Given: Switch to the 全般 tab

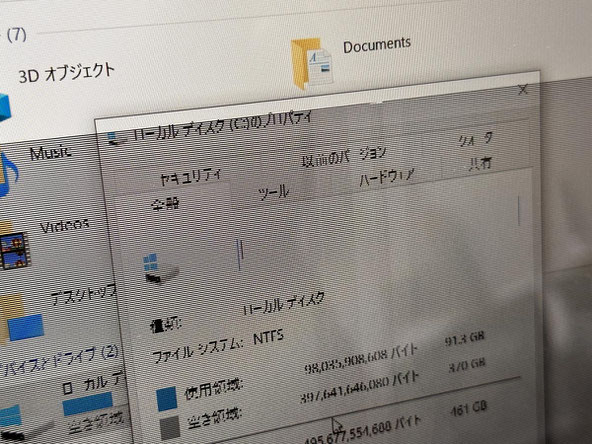Looking at the screenshot, I should pyautogui.click(x=165, y=204).
